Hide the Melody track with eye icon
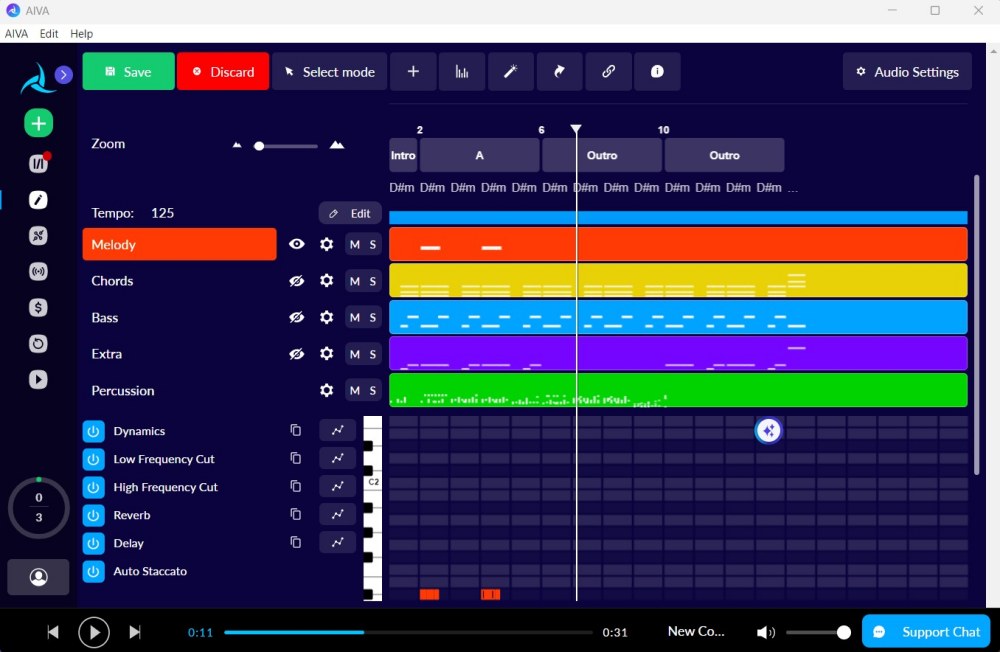The image size is (1000, 652). pos(297,244)
